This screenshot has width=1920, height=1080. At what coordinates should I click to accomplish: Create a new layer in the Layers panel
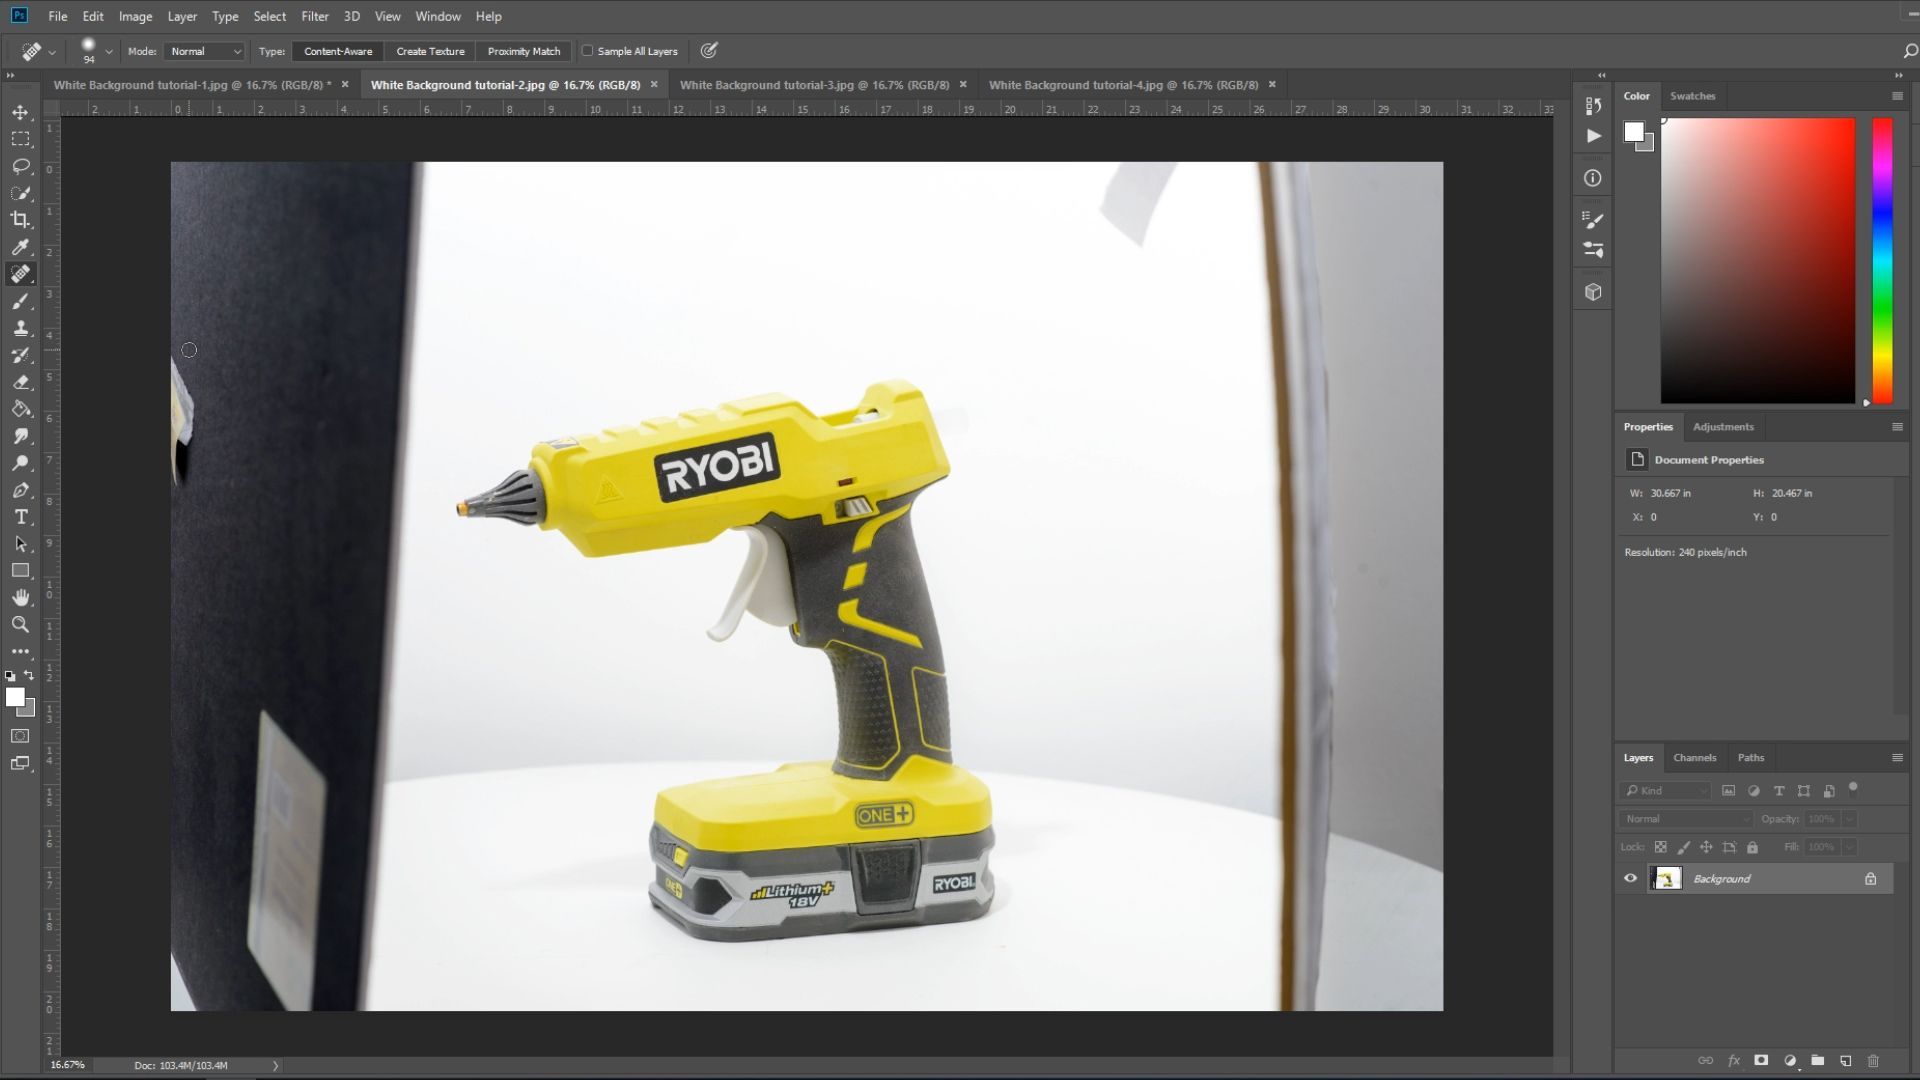pyautogui.click(x=1845, y=1061)
